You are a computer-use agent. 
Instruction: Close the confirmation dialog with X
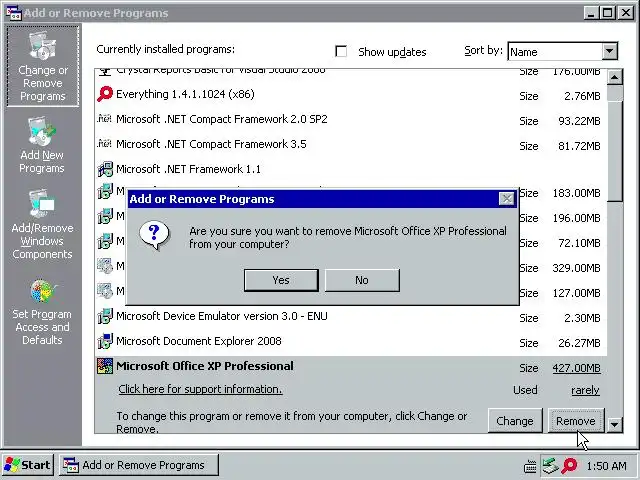click(507, 199)
